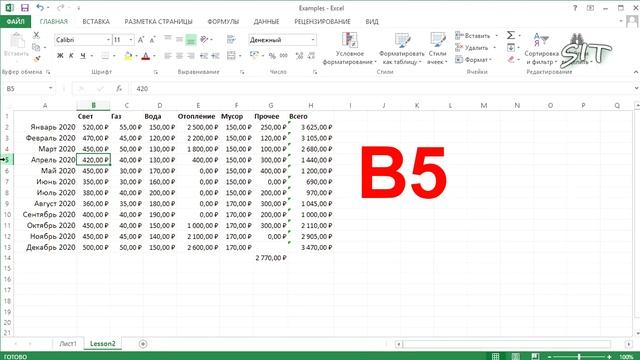Toggle bold Ж formatting
The image size is (640, 360).
coord(60,56)
